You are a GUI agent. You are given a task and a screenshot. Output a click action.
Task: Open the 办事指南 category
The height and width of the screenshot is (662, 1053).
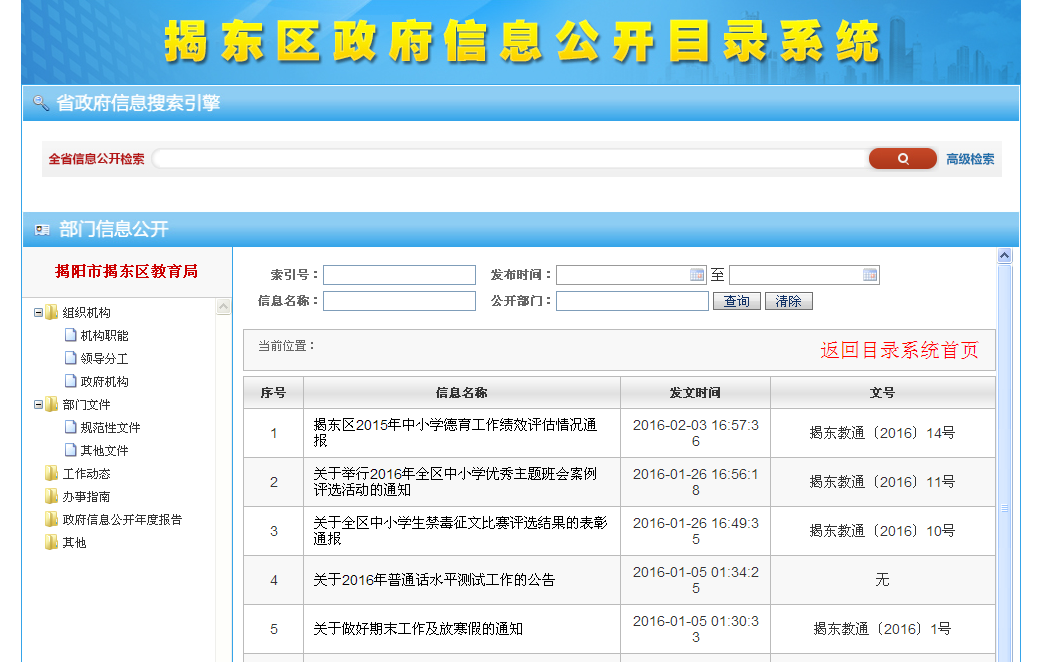pyautogui.click(x=87, y=497)
